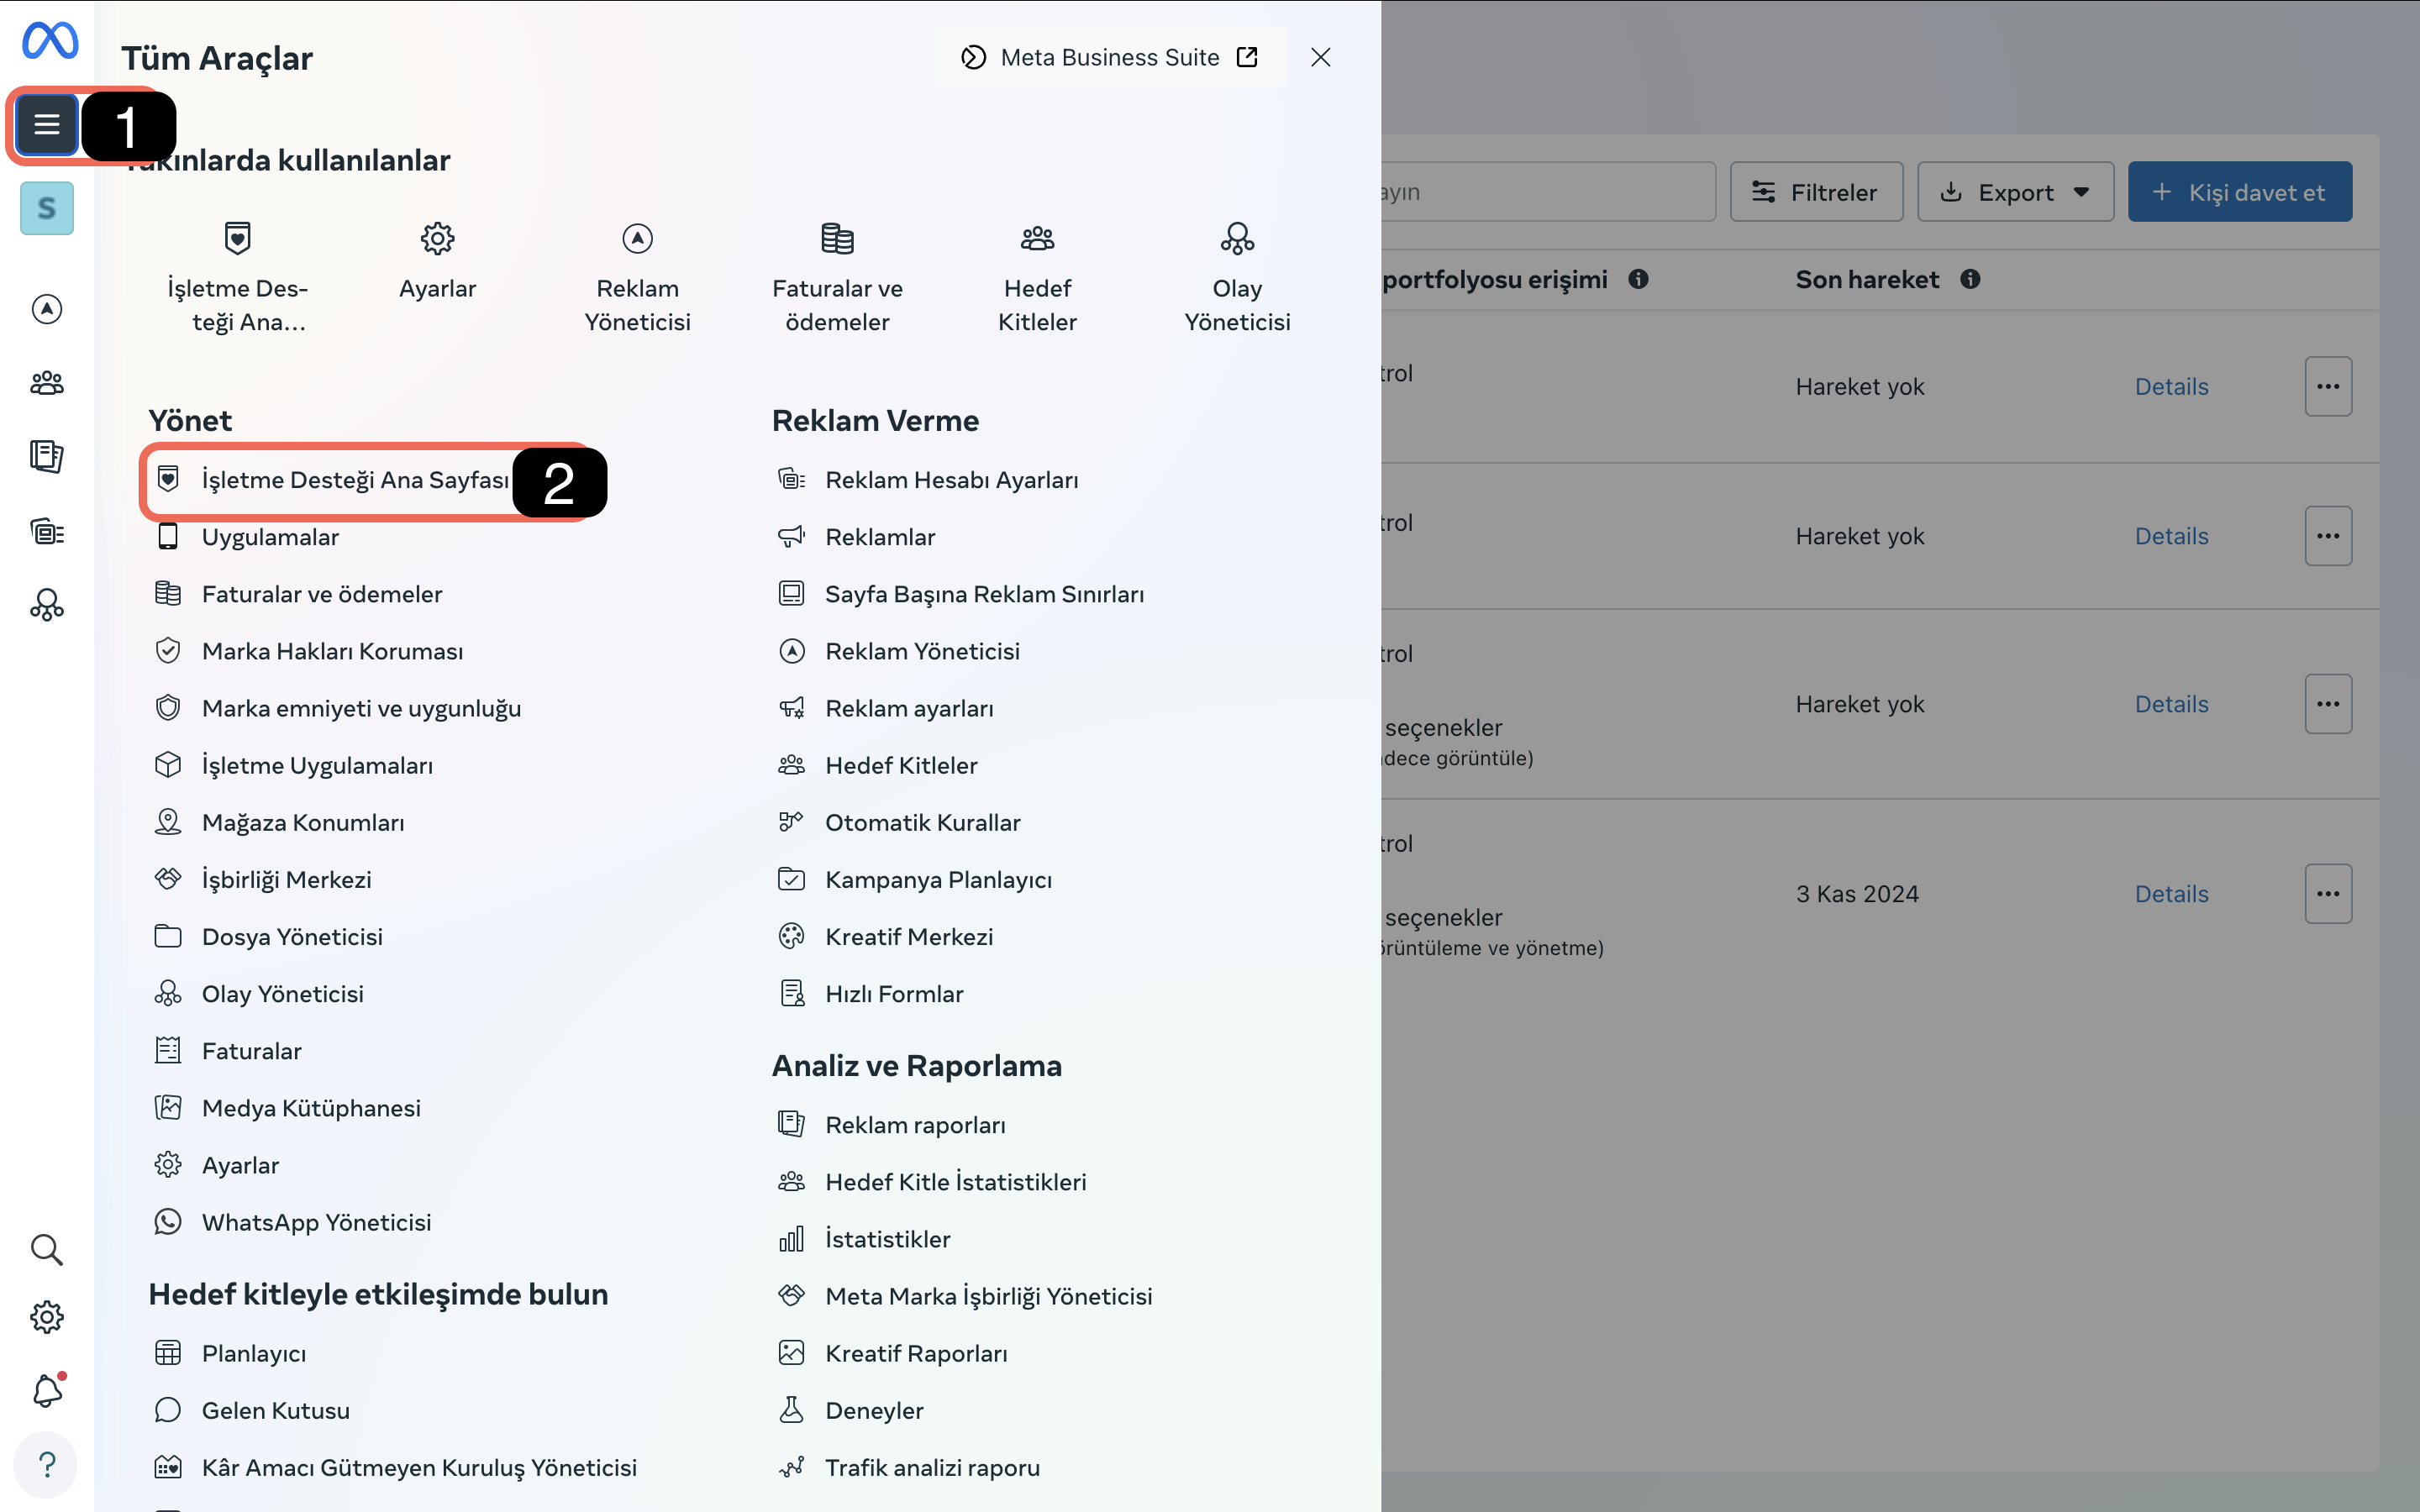Open Hızlı Formlar
Screen dimensions: 2420x1512
[x=872, y=994]
